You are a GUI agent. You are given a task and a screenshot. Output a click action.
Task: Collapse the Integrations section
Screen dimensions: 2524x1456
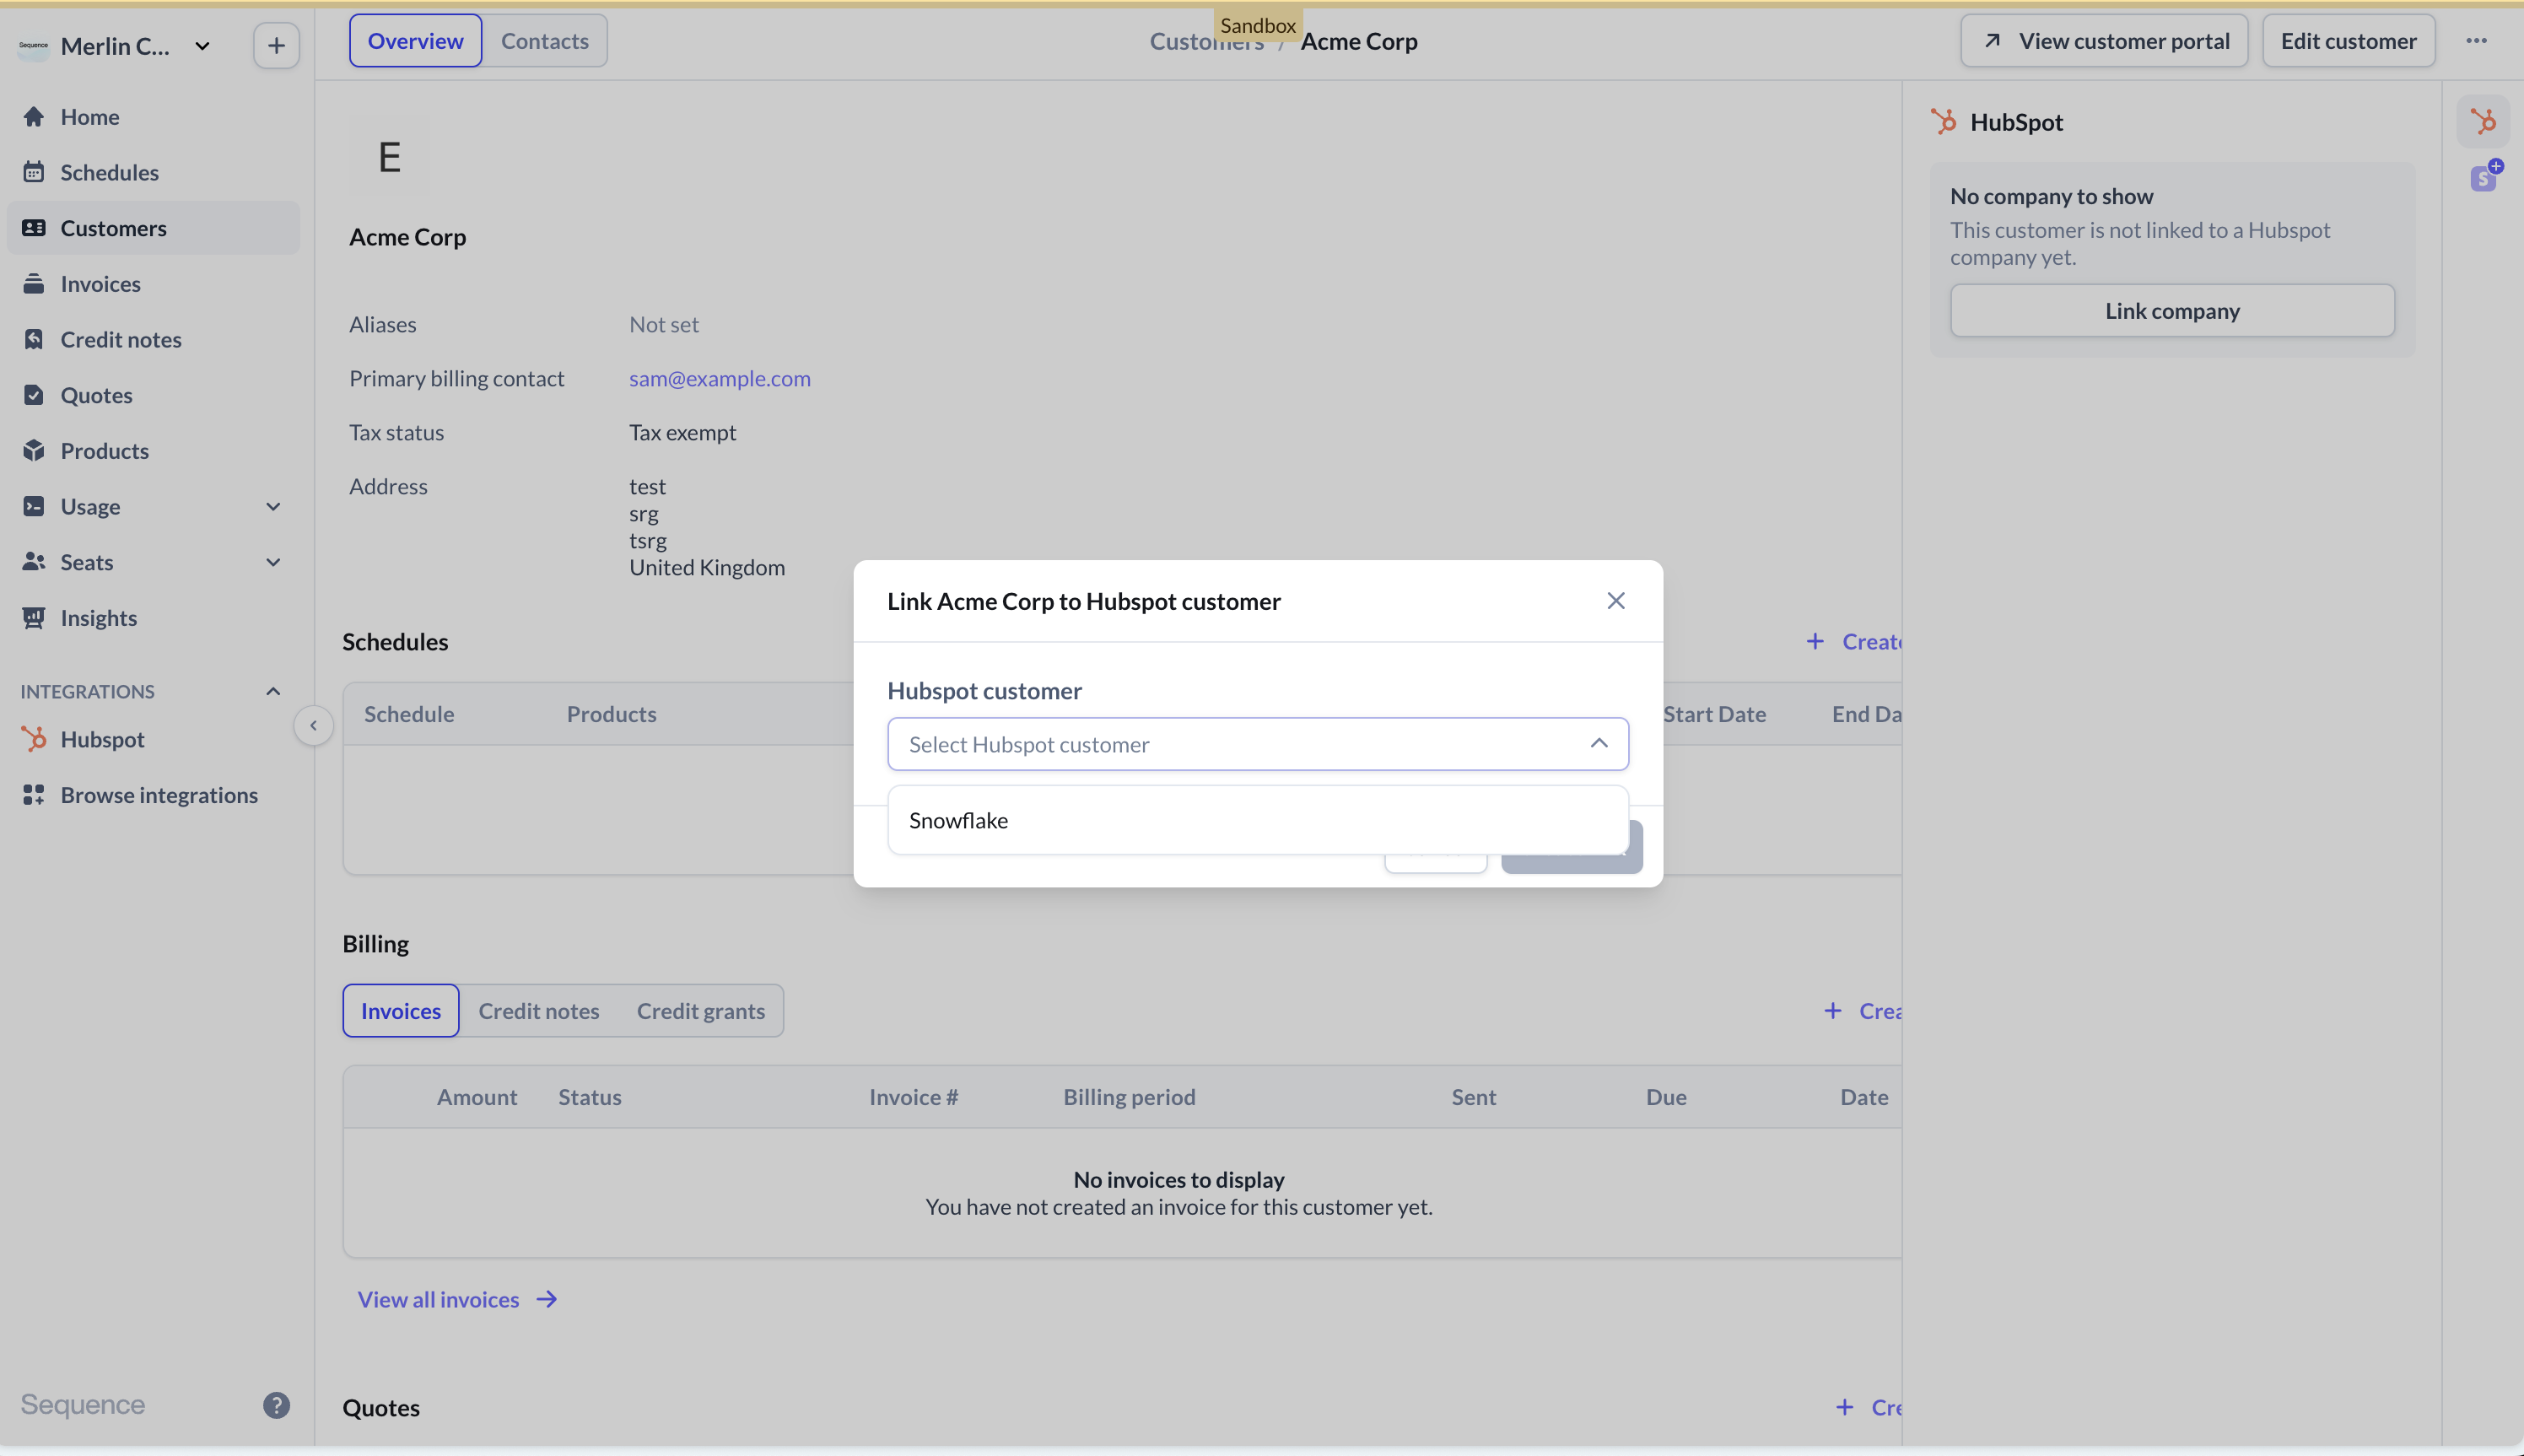(x=273, y=692)
